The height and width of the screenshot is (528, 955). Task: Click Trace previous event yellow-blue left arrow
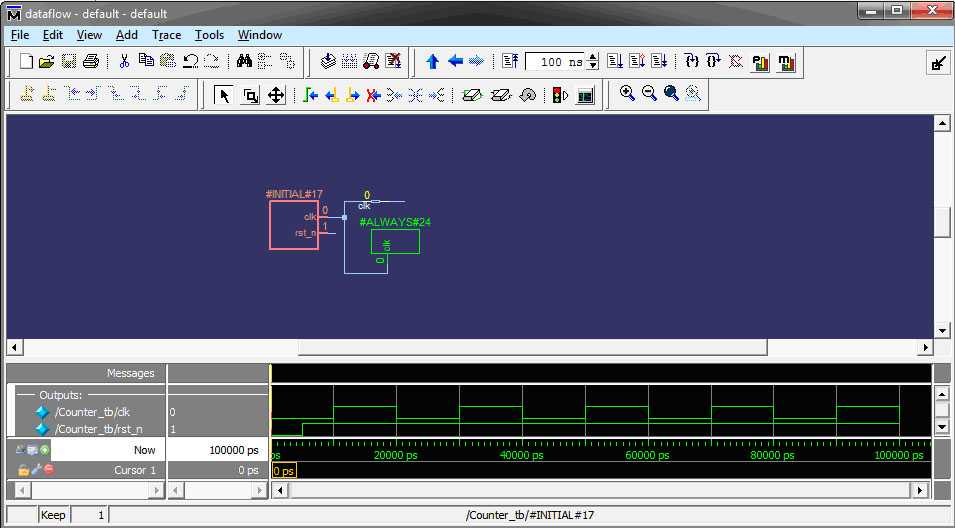(x=331, y=95)
